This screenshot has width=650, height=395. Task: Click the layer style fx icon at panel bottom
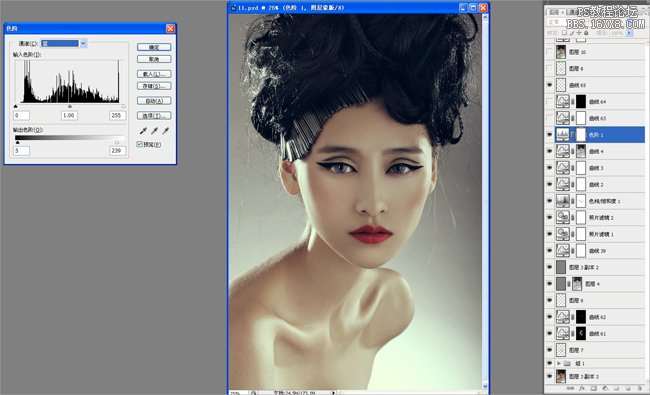(582, 389)
